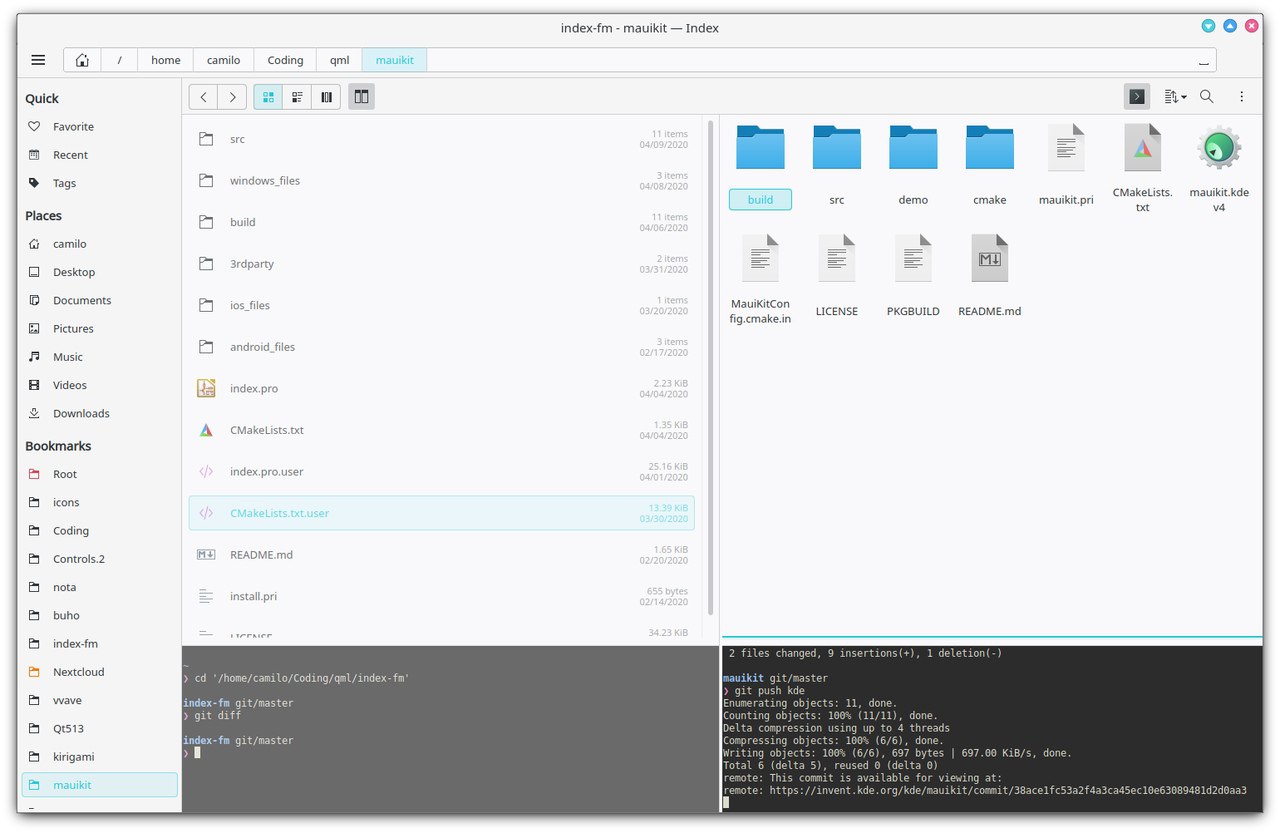Jump to qml breadcrumb segment
Viewport: 1280px width, 833px height.
pyautogui.click(x=340, y=60)
